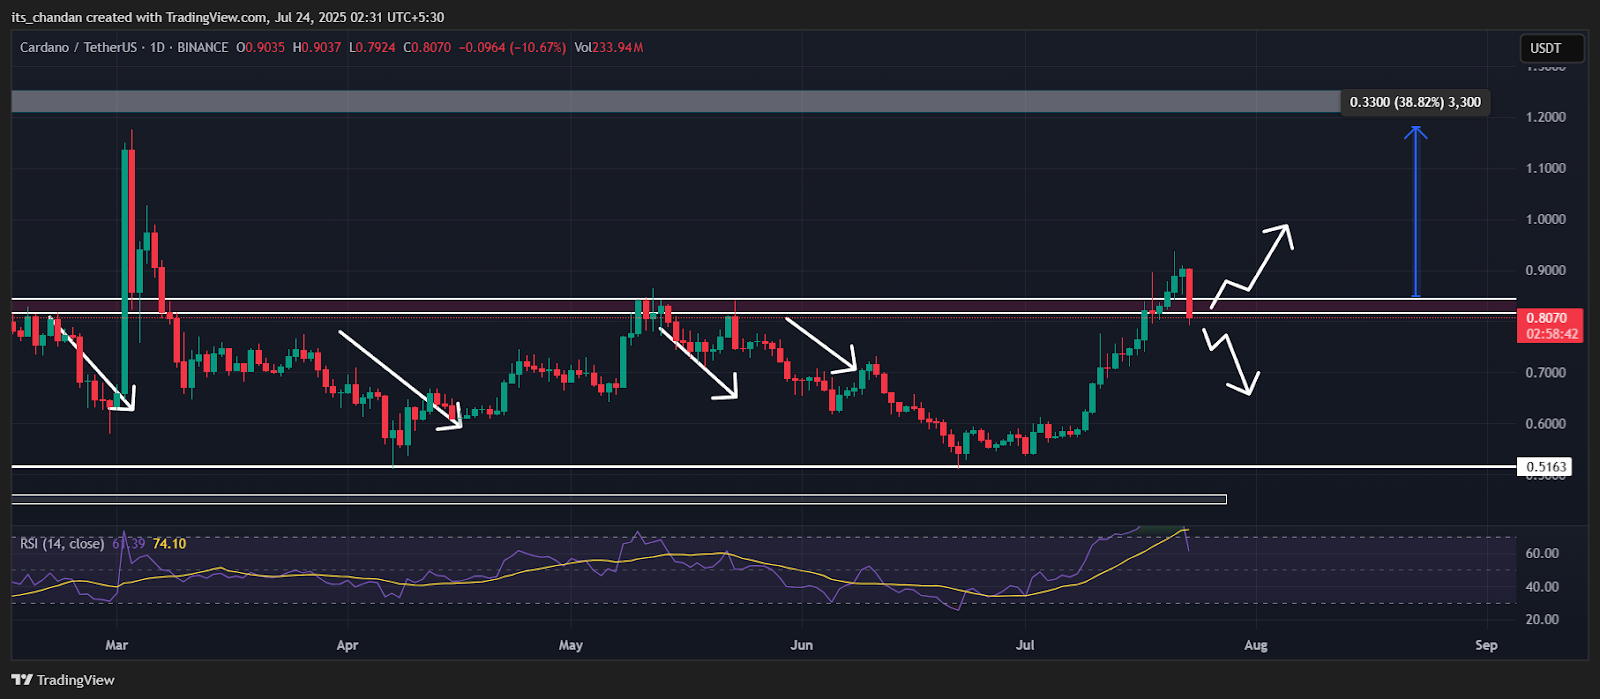Click the Jul label on time axis
This screenshot has height=699, width=1600.
(x=1024, y=645)
